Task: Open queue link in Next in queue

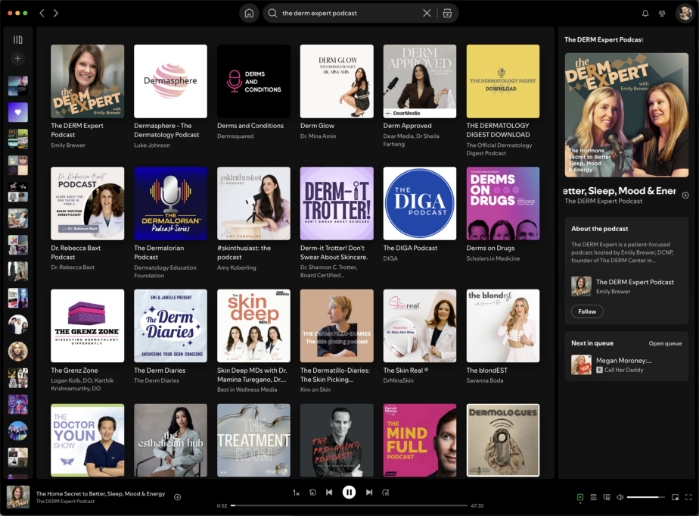Action: [665, 343]
